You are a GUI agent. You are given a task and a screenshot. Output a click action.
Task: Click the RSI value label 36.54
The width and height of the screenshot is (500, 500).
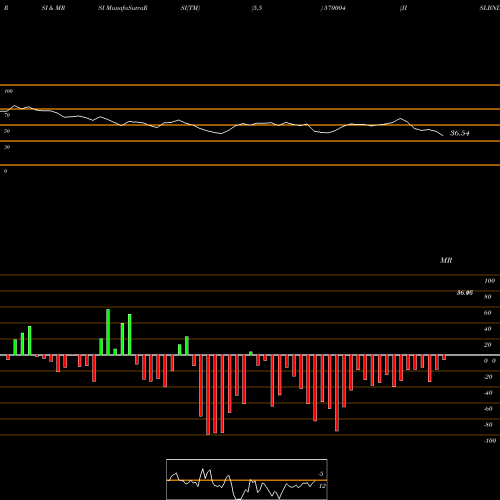click(x=460, y=133)
